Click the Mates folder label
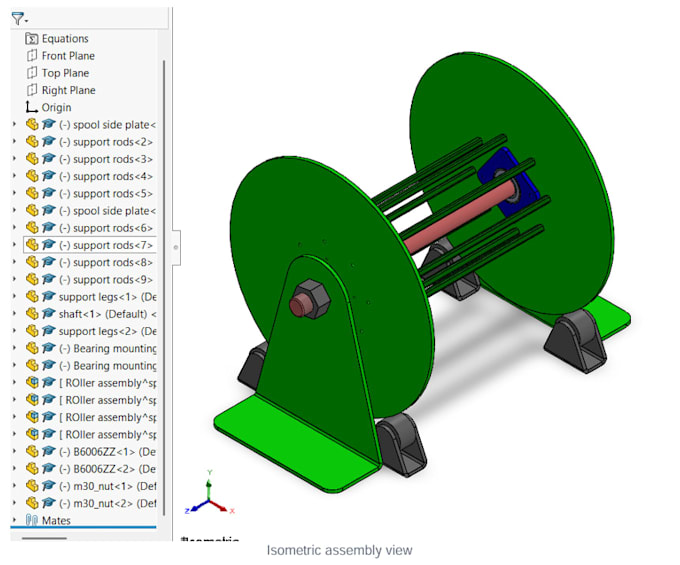The height and width of the screenshot is (565, 680). [56, 520]
